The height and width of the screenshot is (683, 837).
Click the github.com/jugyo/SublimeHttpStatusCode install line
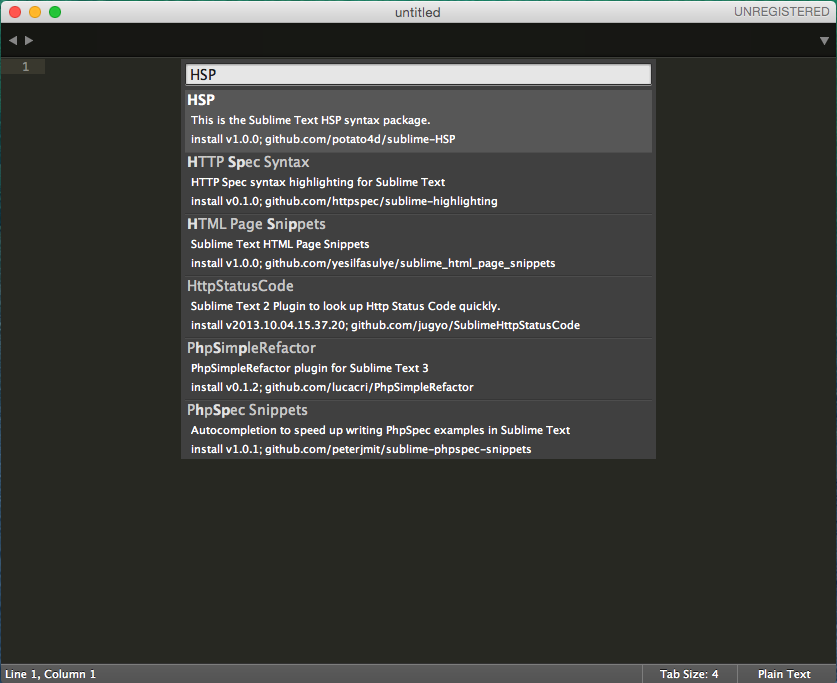point(385,325)
